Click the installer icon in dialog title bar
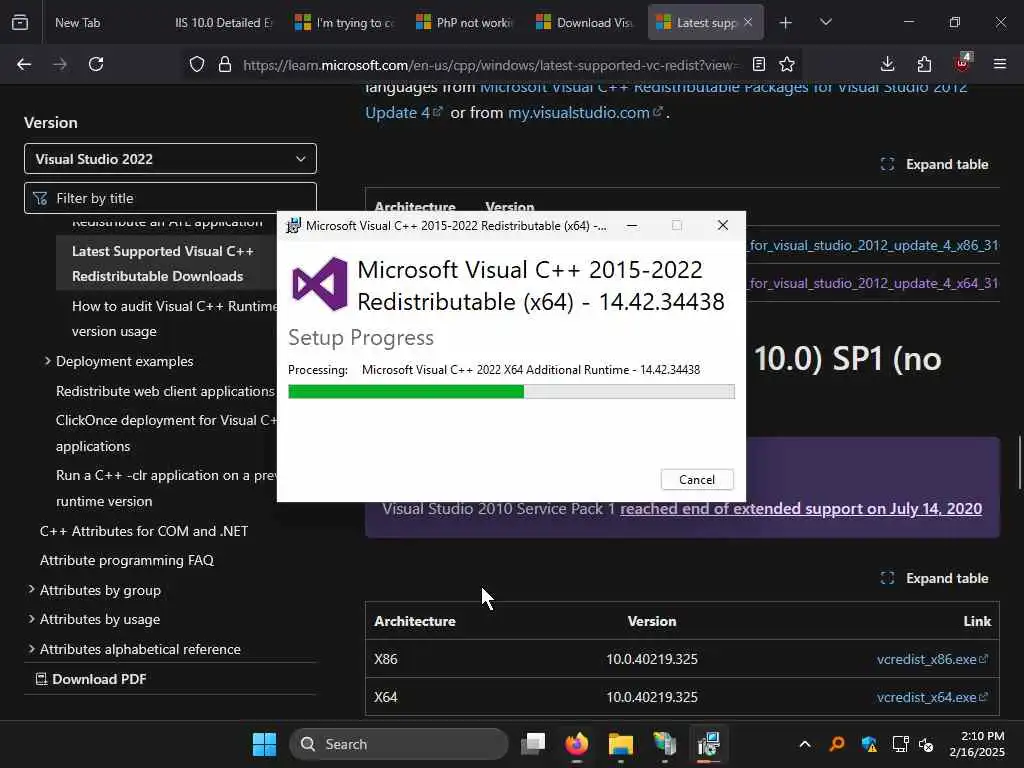Screen dimensions: 1024x768 [294, 225]
